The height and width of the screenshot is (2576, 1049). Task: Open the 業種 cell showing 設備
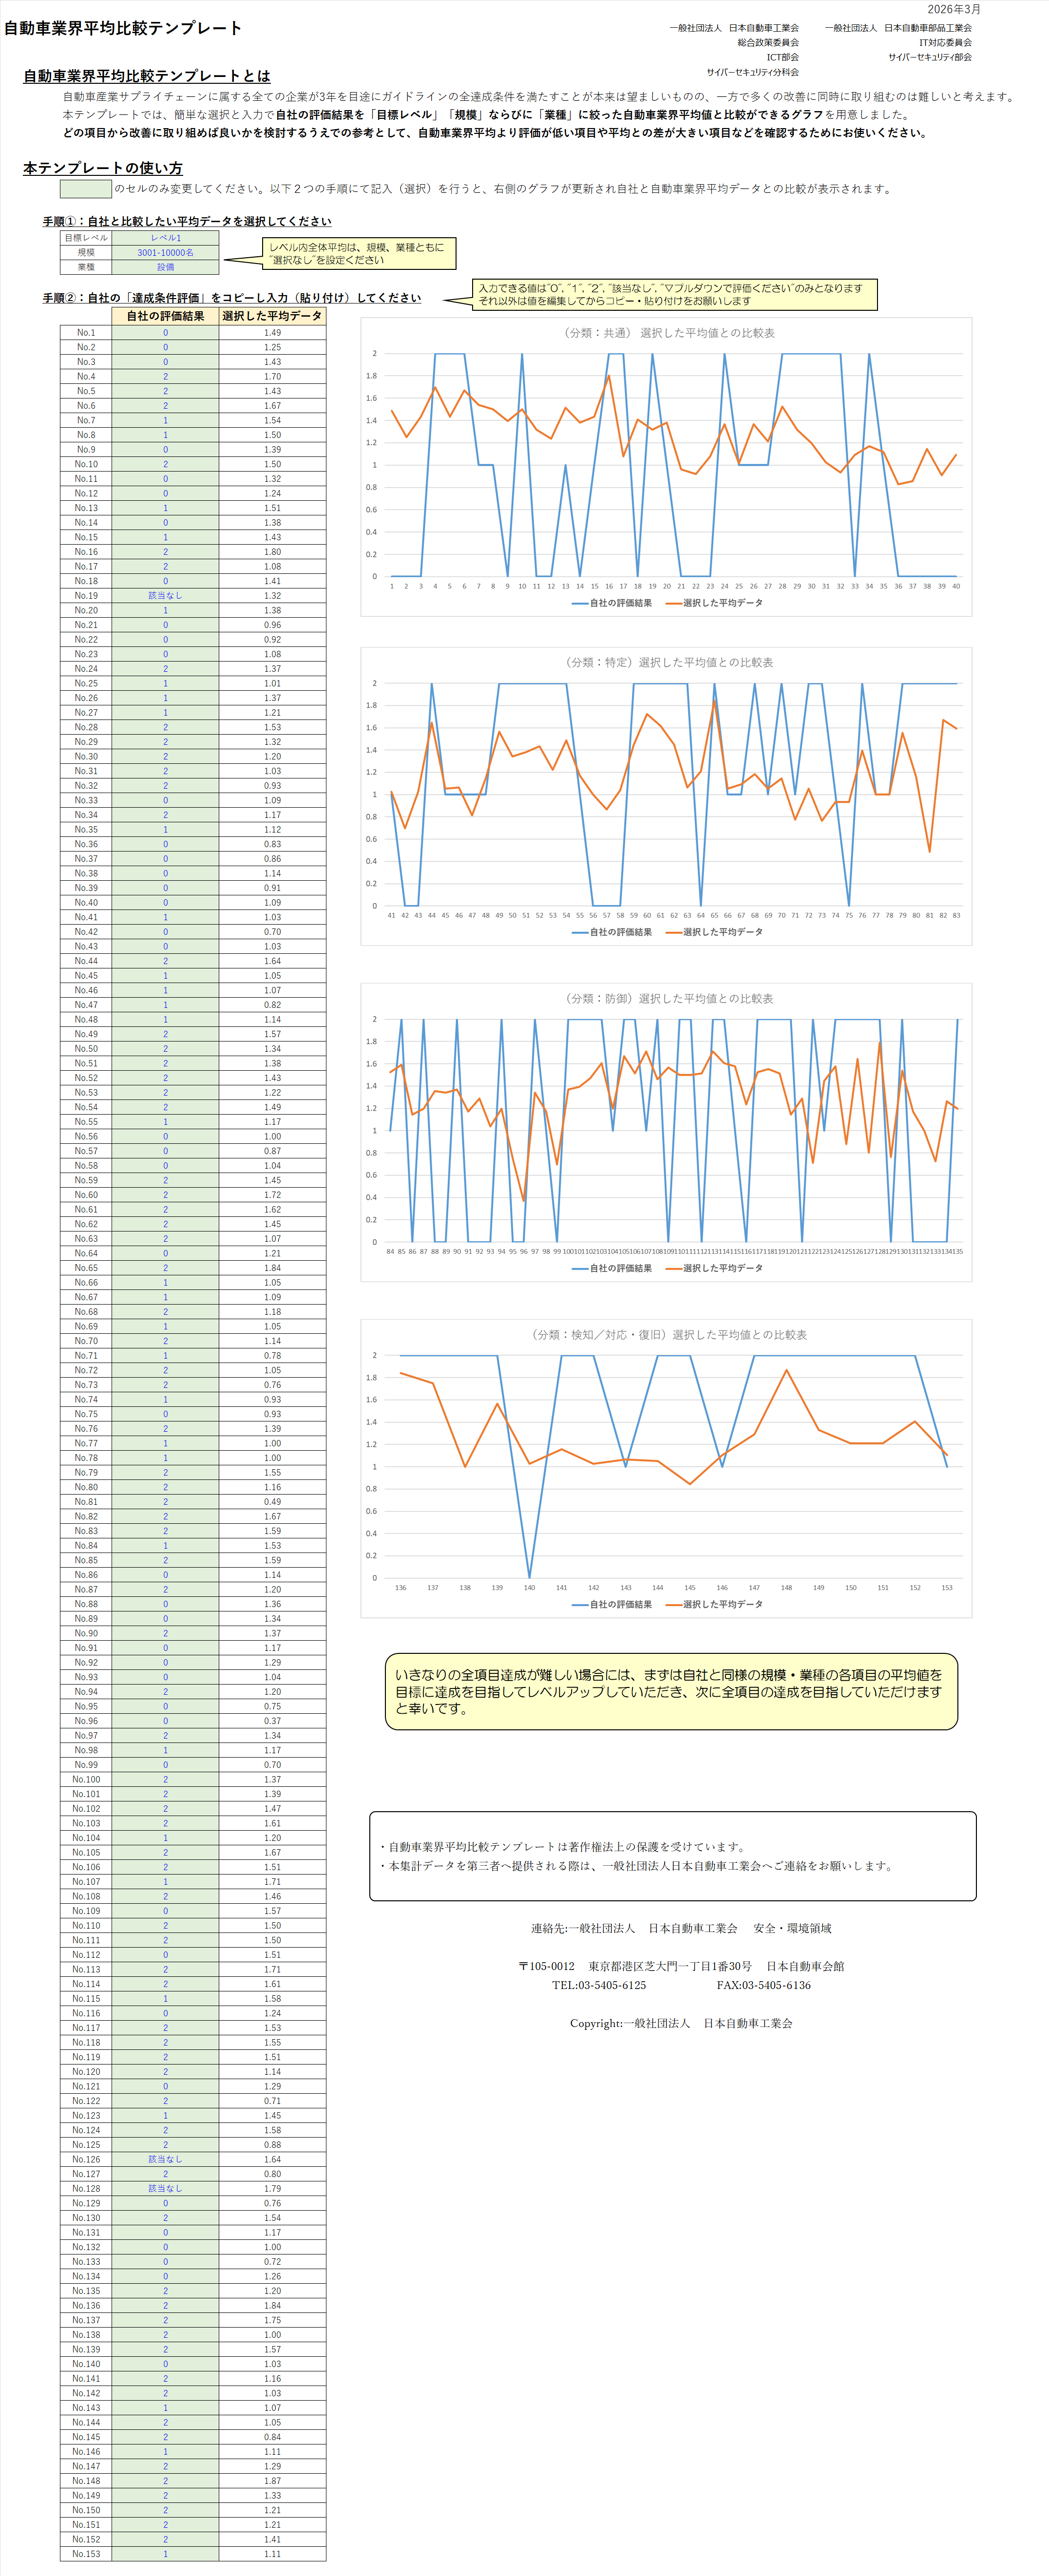pyautogui.click(x=165, y=267)
